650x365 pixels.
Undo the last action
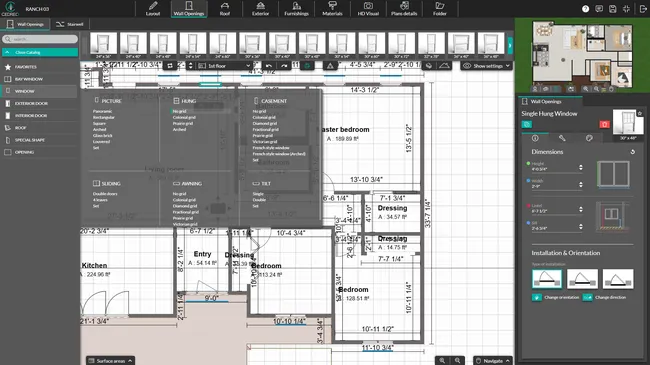coord(269,66)
